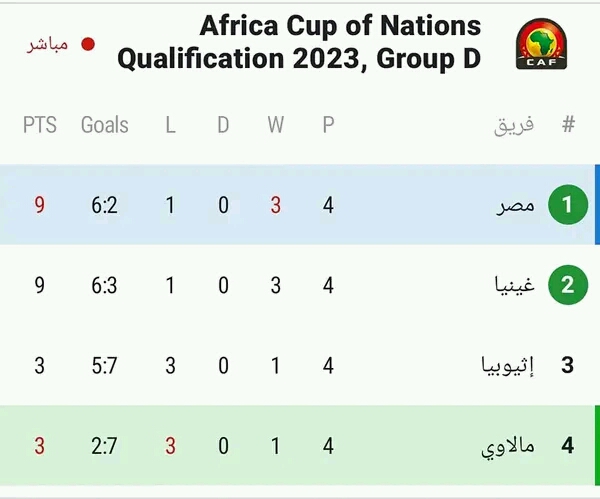Click rank number 3 beside إثيوبيا
600x499 pixels.
pyautogui.click(x=567, y=365)
